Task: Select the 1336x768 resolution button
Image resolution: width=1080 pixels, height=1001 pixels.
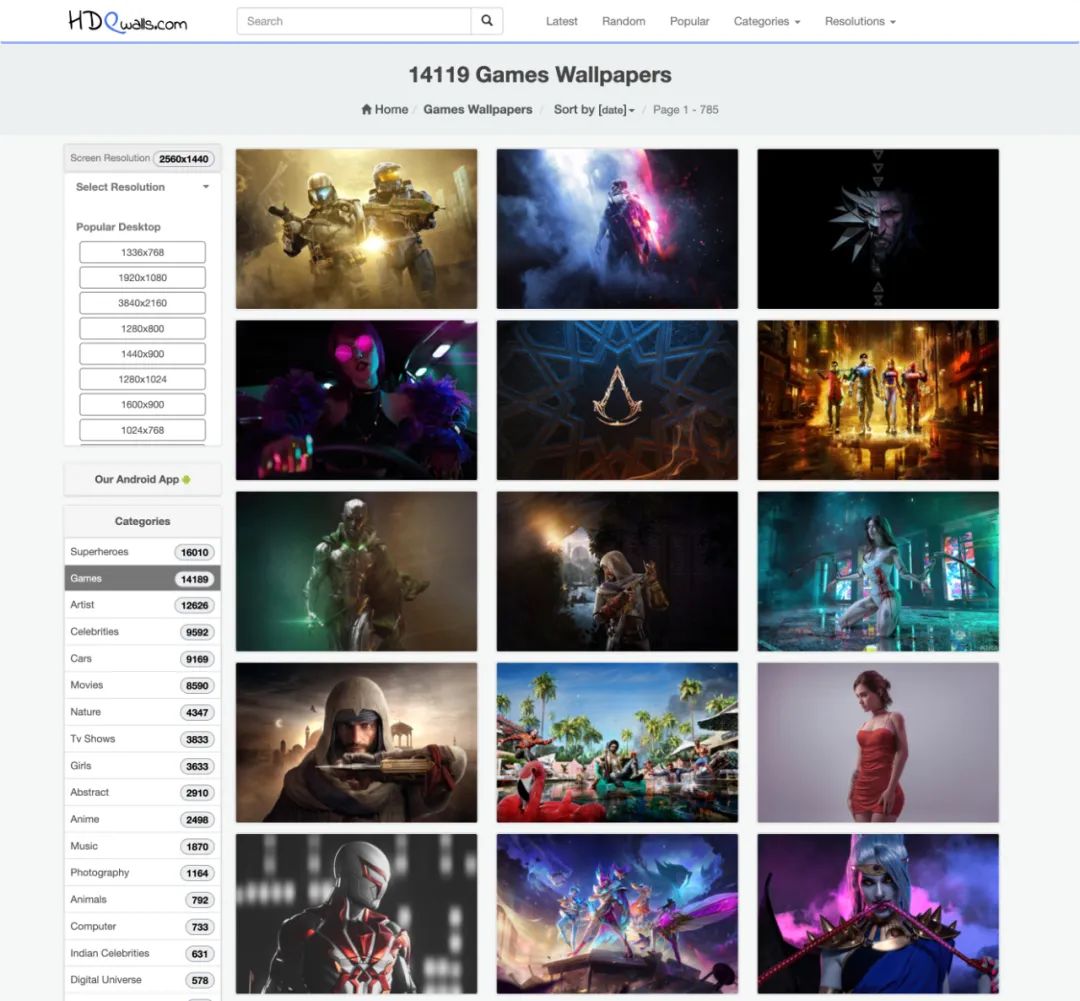Action: [143, 252]
